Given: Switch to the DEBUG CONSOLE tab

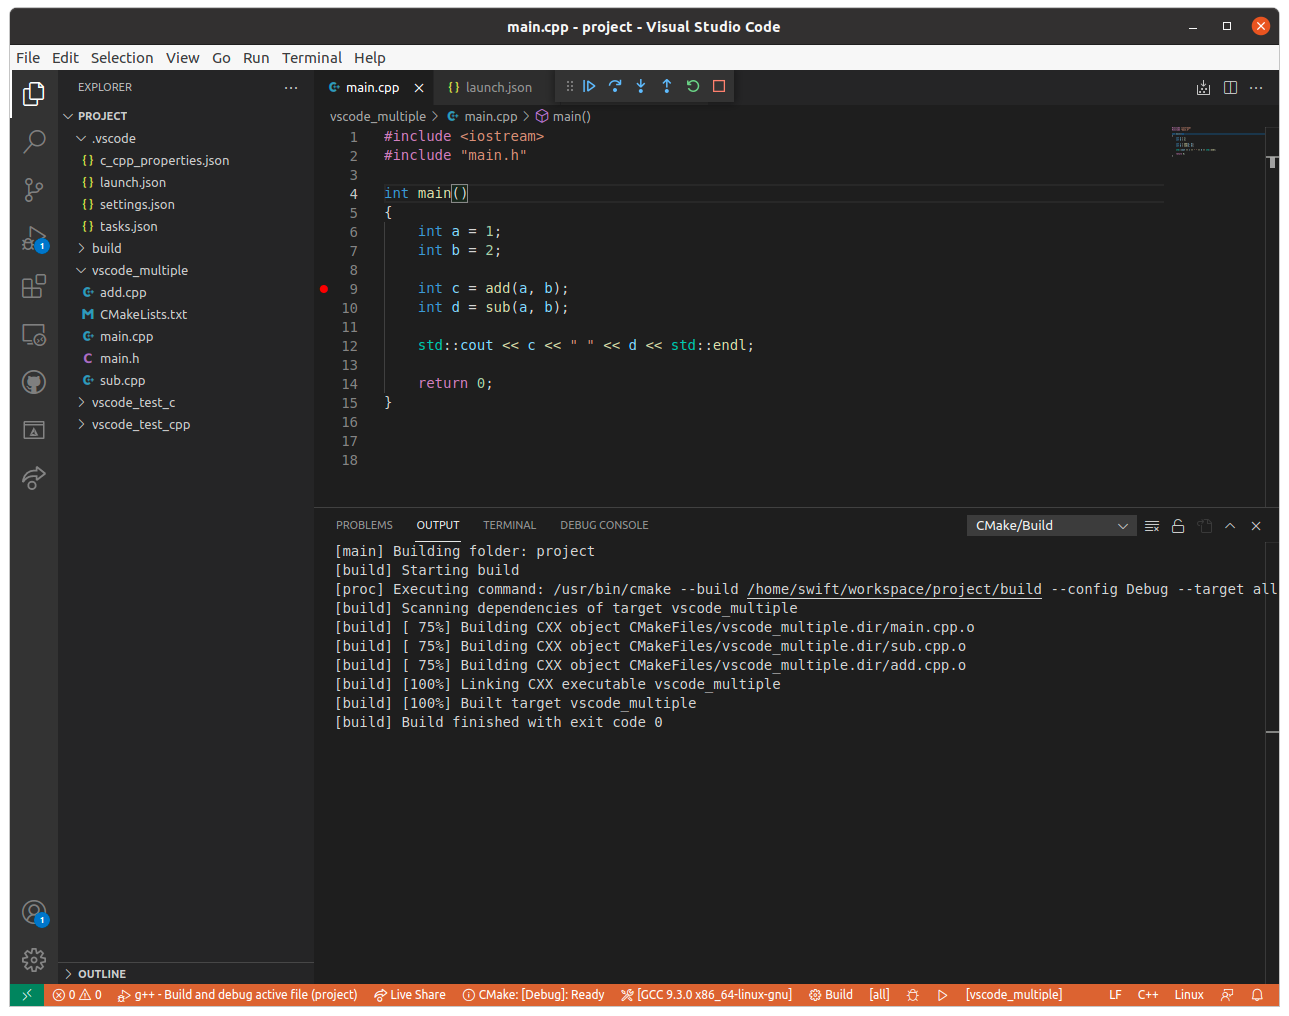Looking at the screenshot, I should [x=604, y=525].
